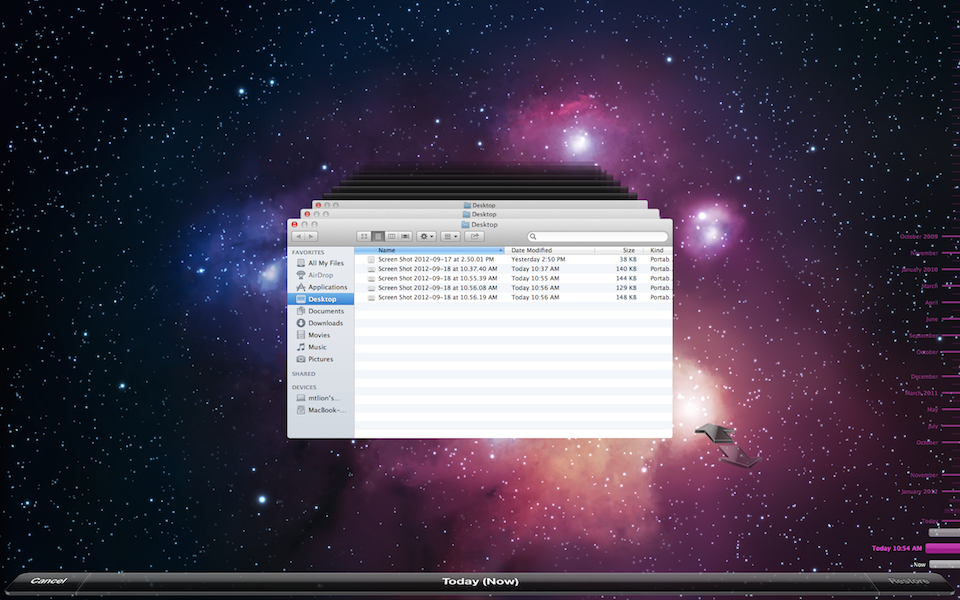Click the Music note sidebar icon
Screen dimensions: 960x600
[301, 347]
